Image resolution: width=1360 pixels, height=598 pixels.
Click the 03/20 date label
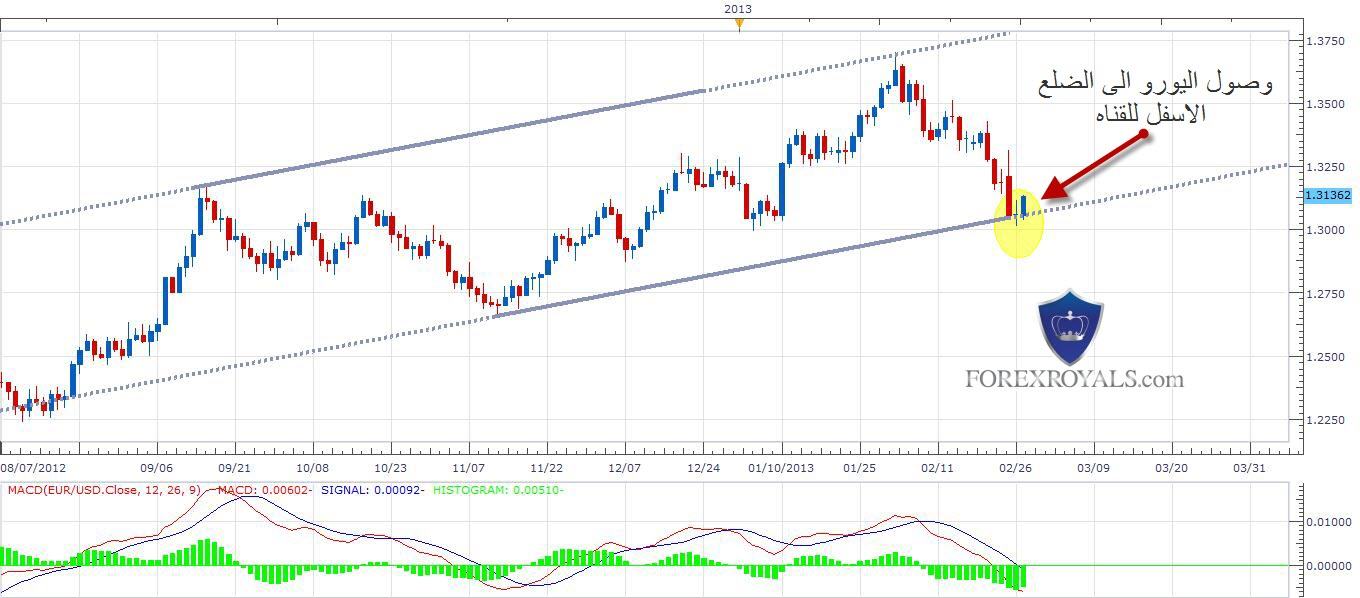tap(1171, 467)
